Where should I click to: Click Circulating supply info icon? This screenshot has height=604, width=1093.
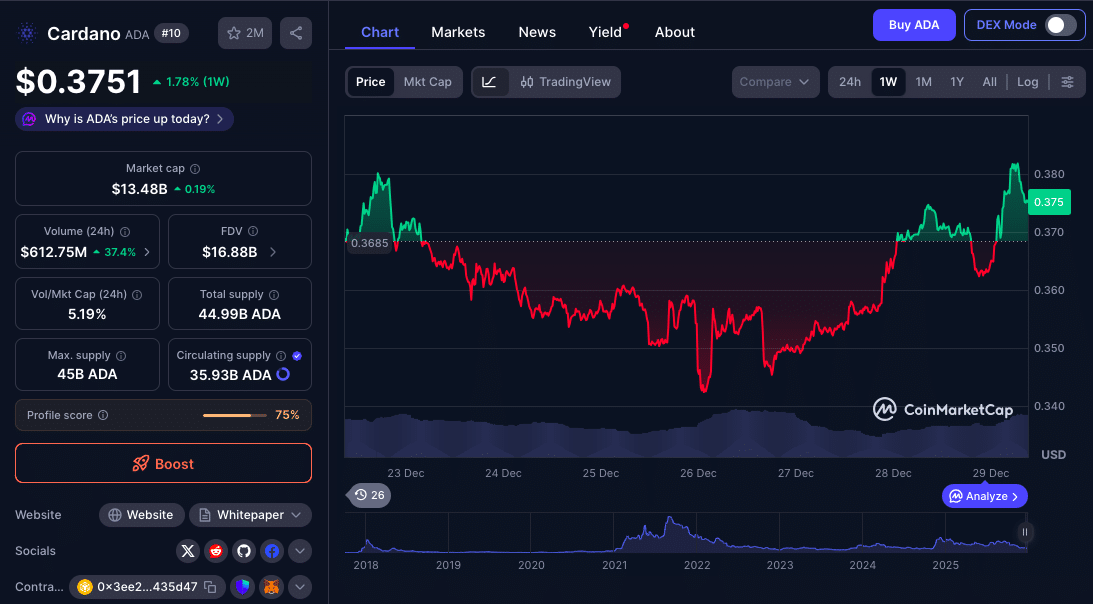click(281, 356)
